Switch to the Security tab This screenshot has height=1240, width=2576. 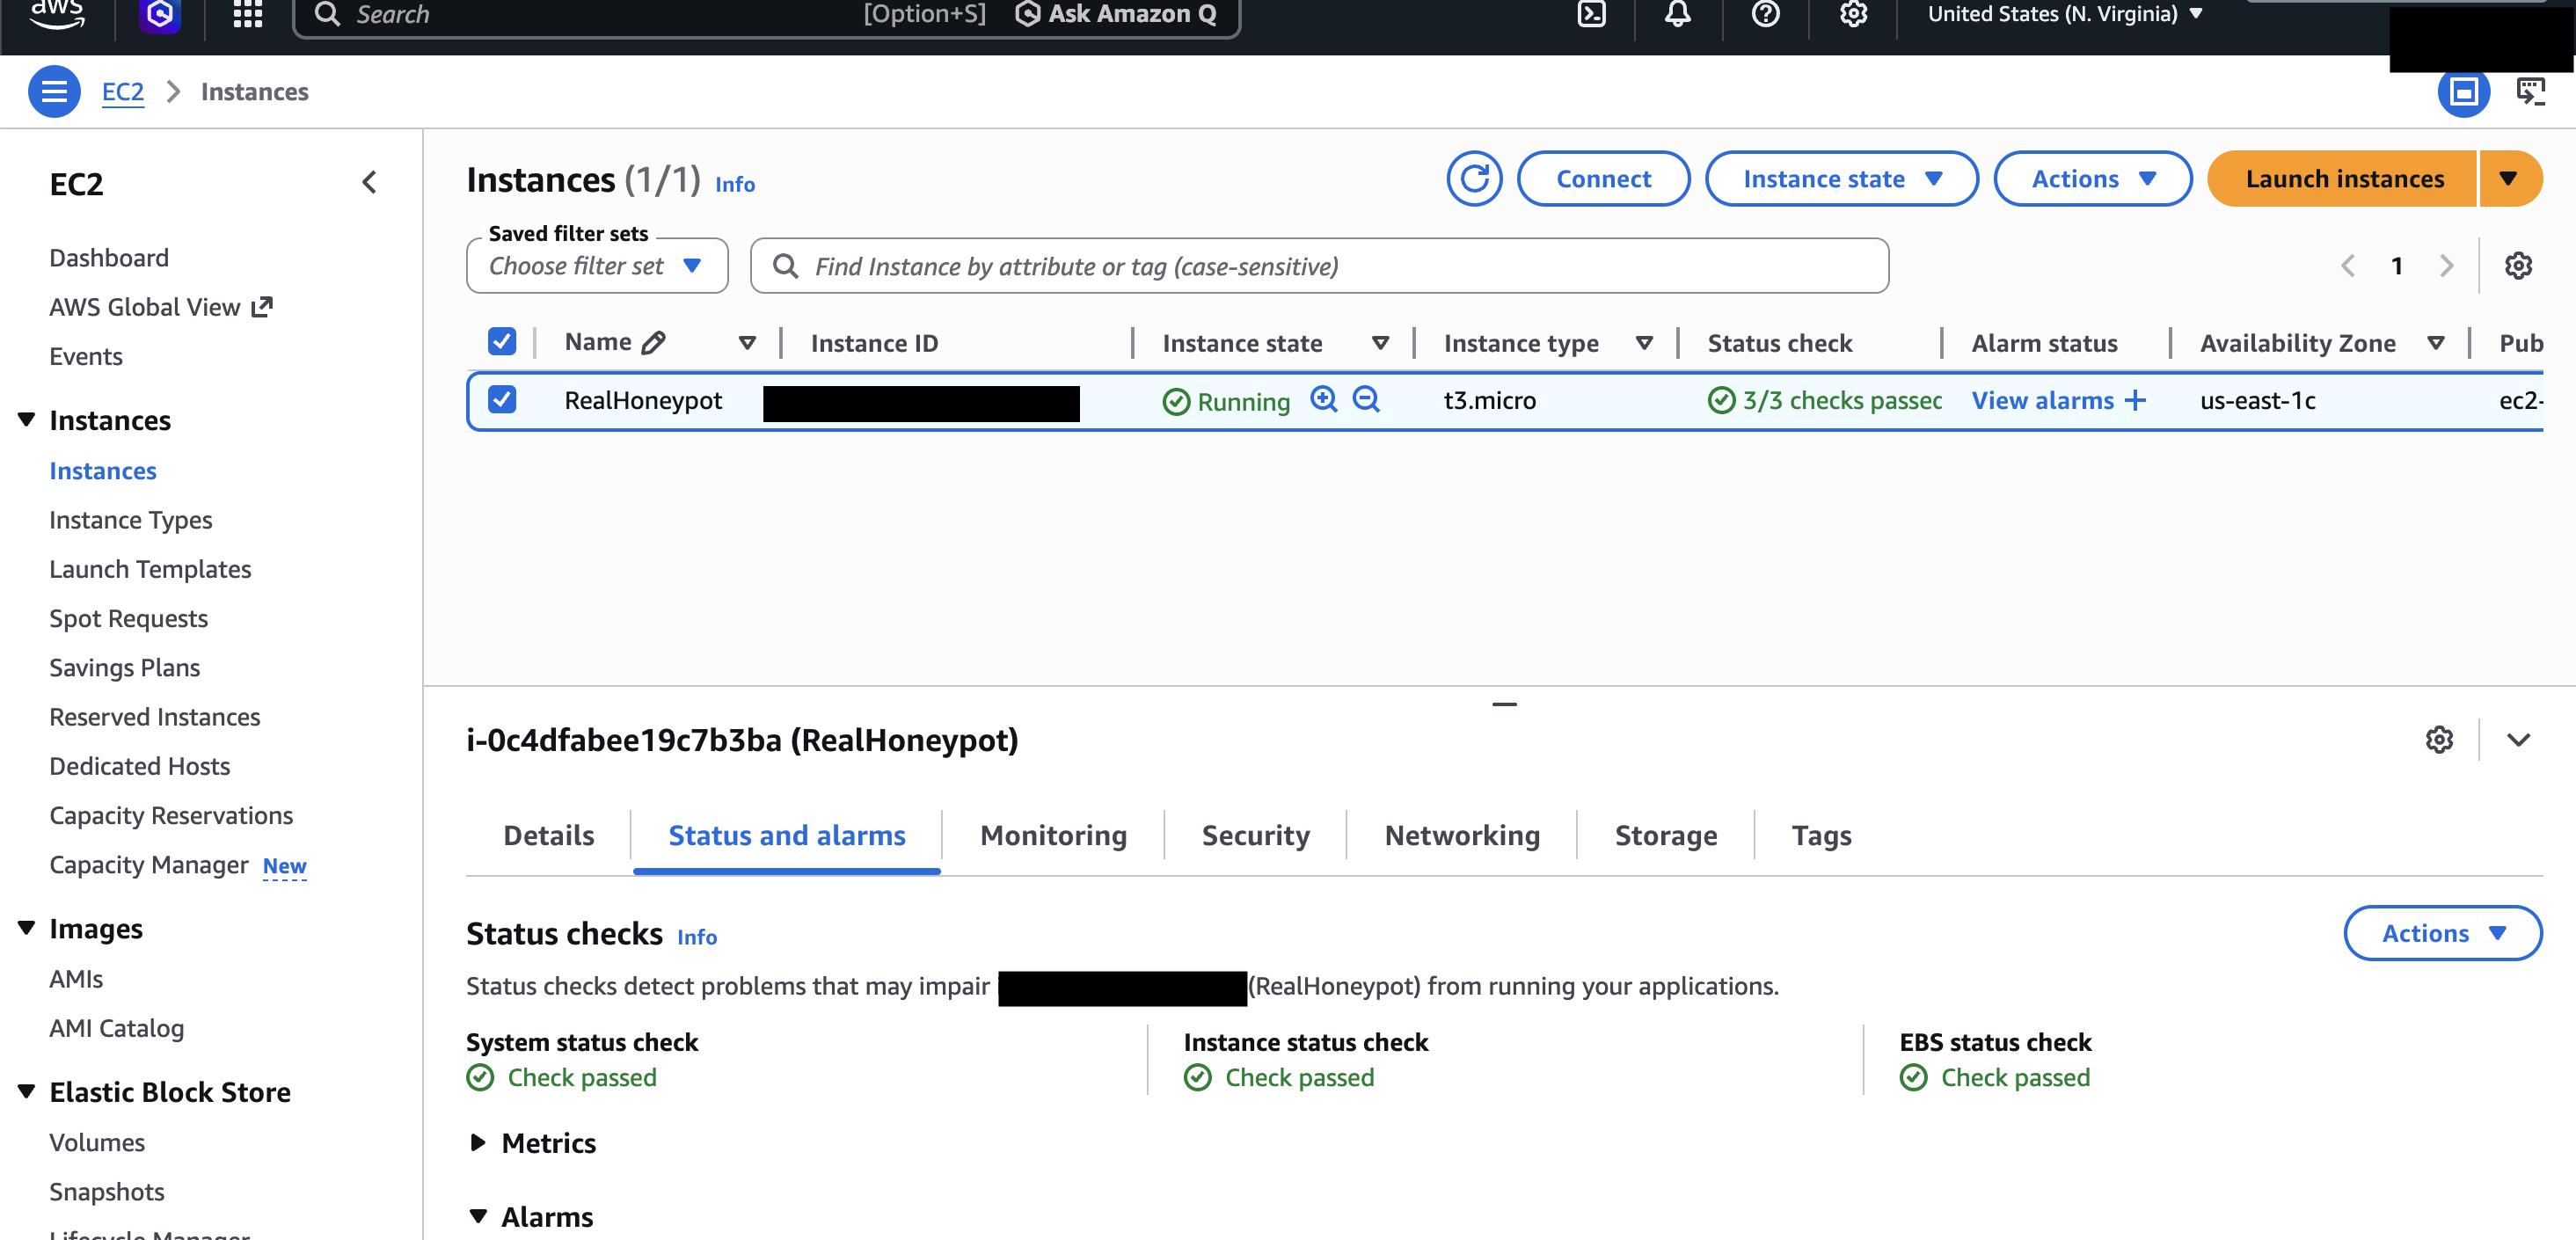(x=1255, y=835)
